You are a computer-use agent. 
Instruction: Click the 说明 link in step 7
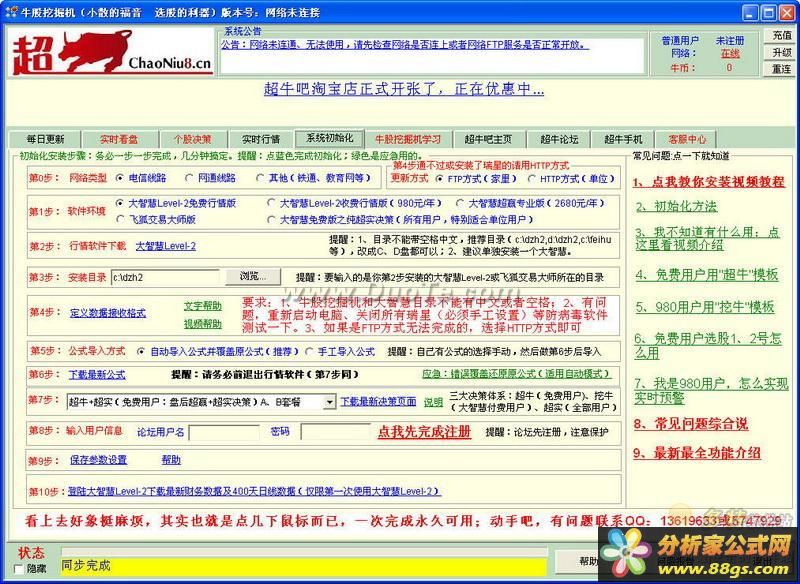coord(433,402)
